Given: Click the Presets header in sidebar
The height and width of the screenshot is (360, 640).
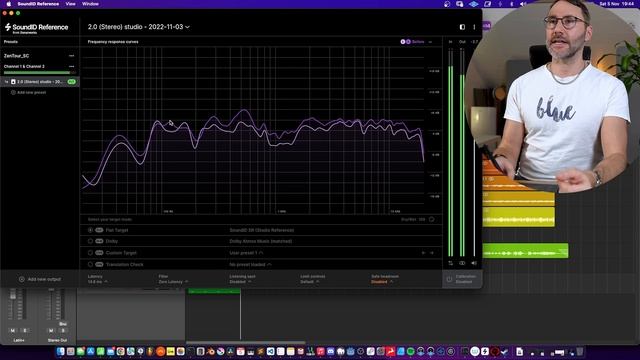Looking at the screenshot, I should coord(11,42).
